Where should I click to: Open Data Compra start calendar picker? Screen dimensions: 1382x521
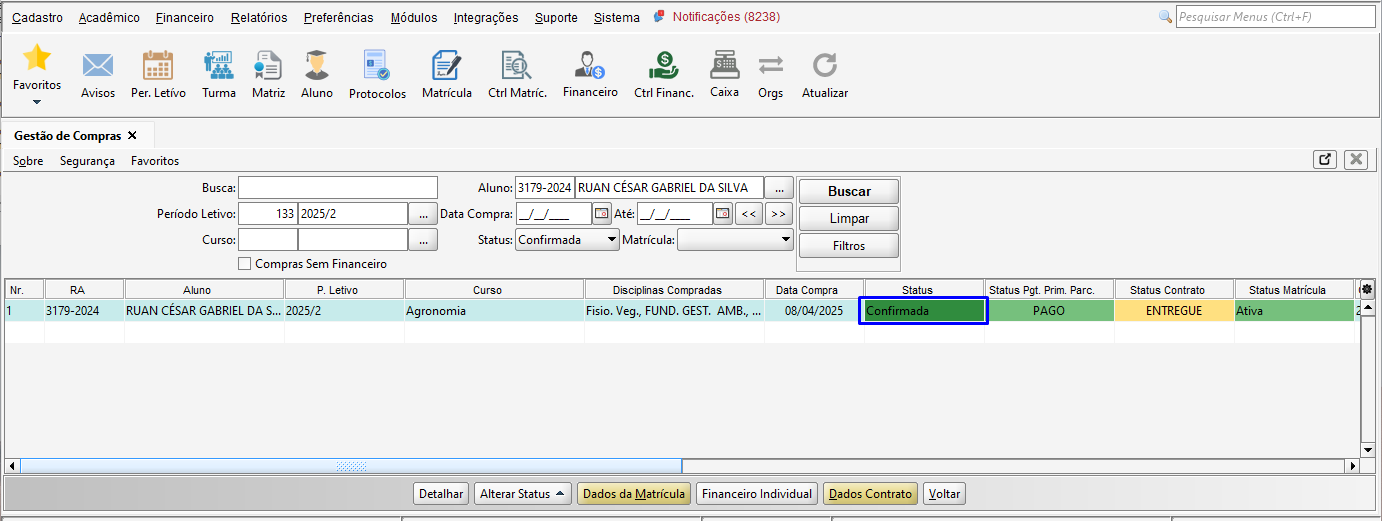[x=602, y=213]
